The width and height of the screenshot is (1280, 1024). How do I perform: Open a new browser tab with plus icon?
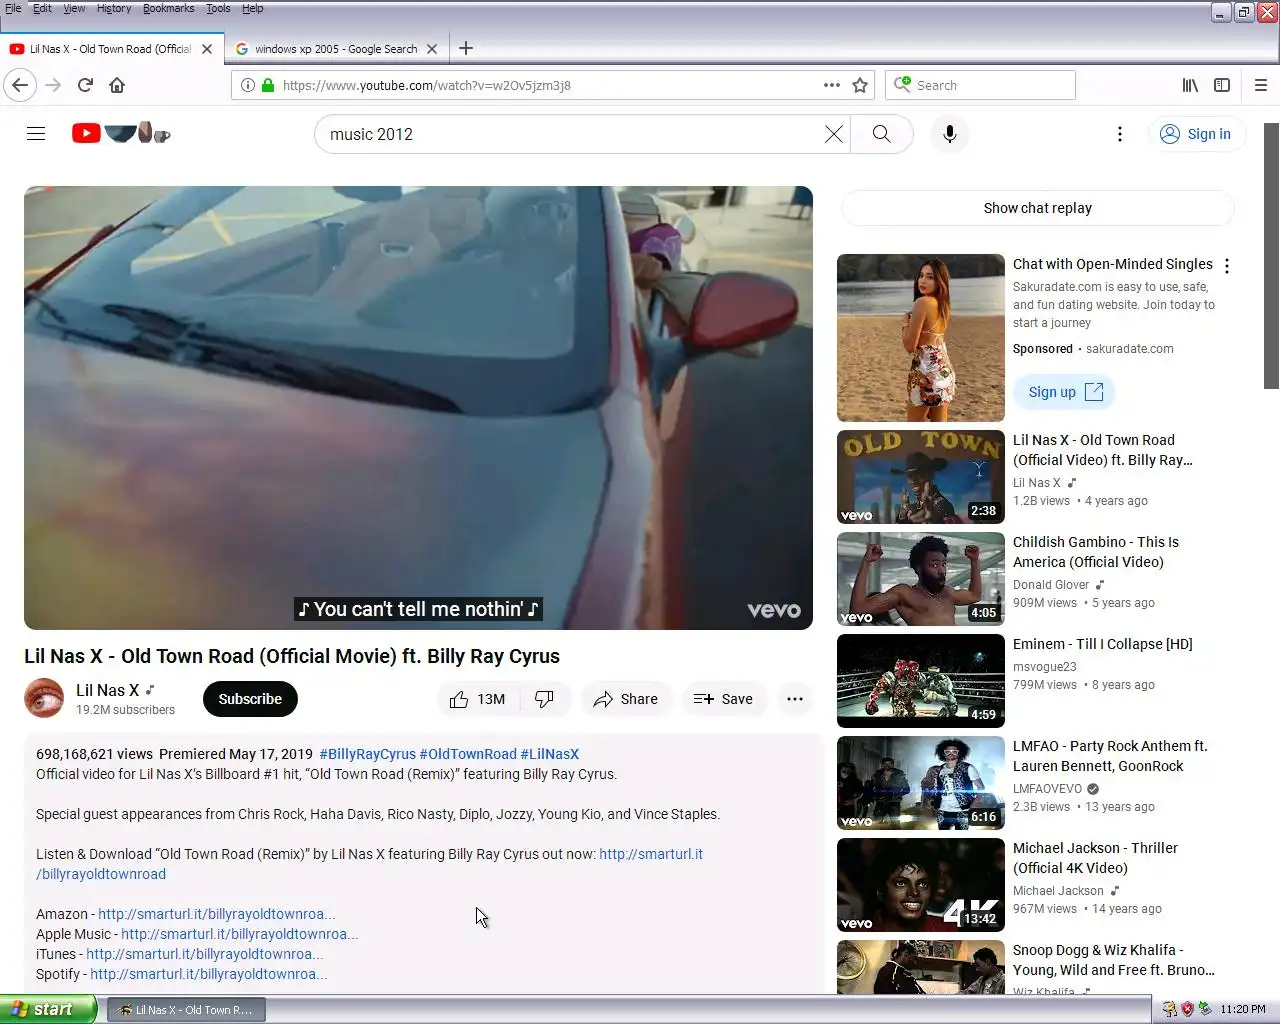point(466,48)
